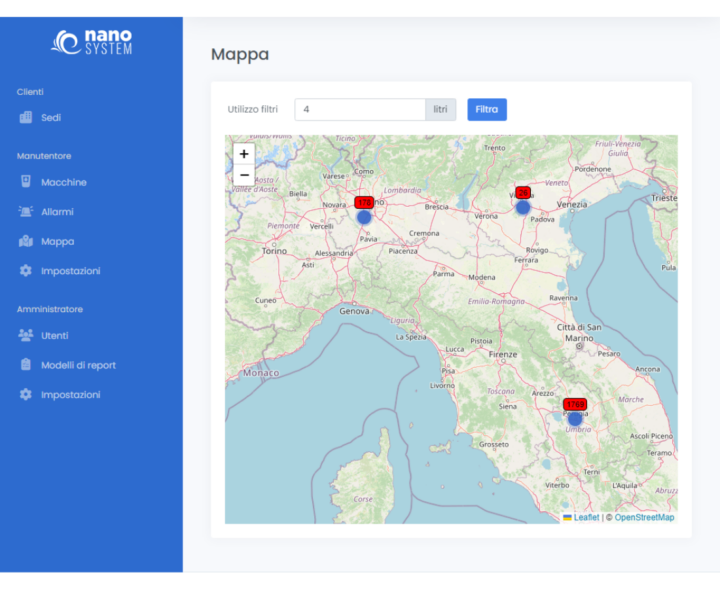Click the Modelli di report clipboard icon

point(26,365)
